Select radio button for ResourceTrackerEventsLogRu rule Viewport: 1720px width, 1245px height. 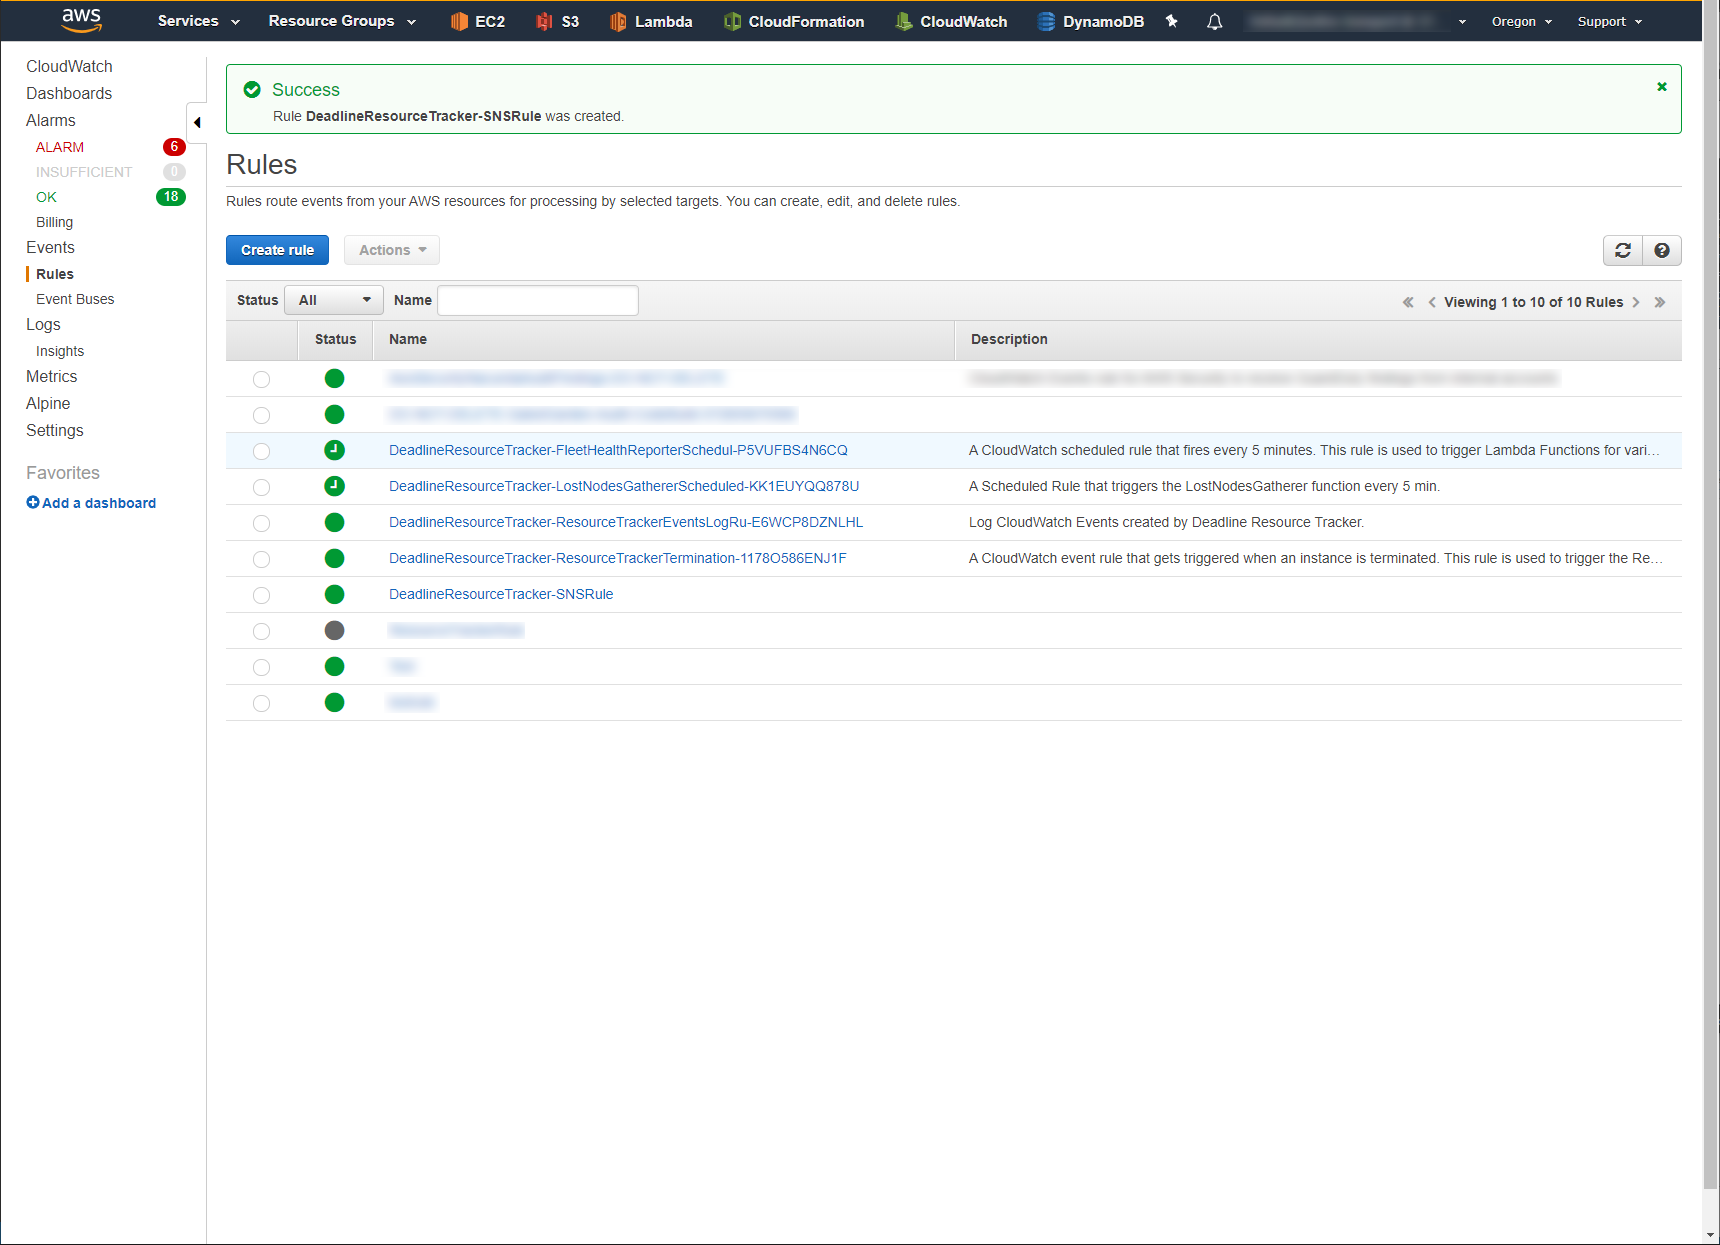click(x=261, y=523)
